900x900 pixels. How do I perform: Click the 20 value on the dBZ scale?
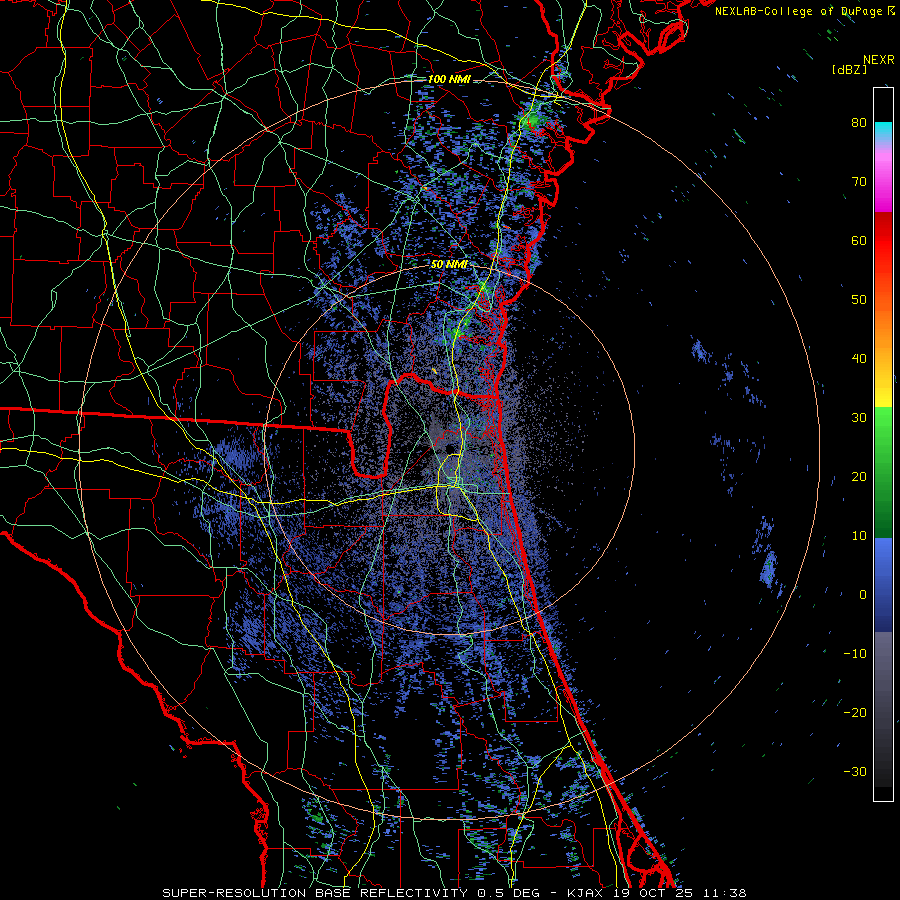pos(859,476)
